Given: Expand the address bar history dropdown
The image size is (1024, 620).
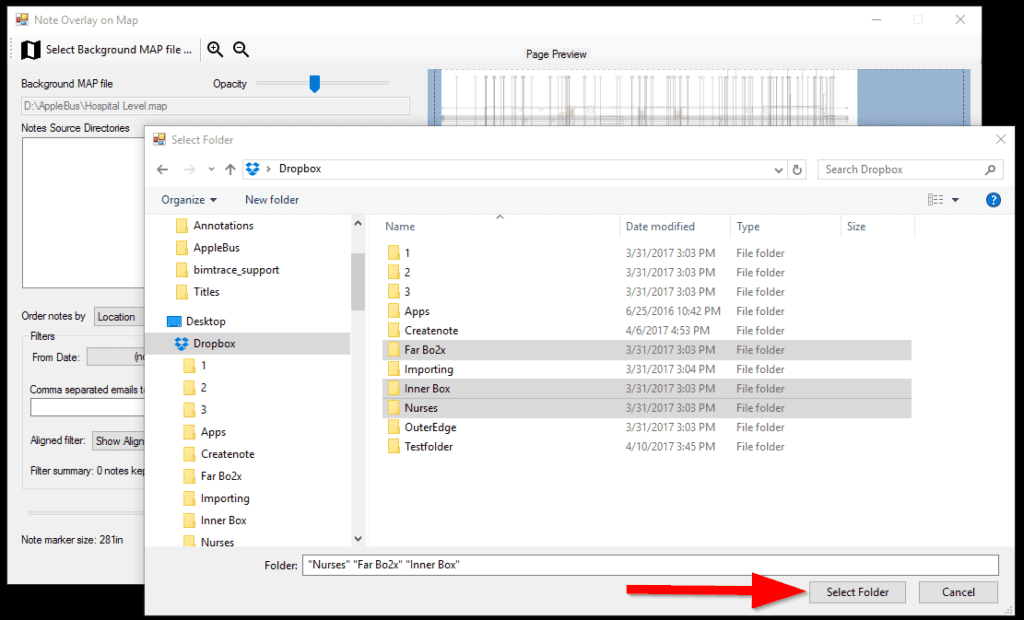Looking at the screenshot, I should (x=779, y=170).
